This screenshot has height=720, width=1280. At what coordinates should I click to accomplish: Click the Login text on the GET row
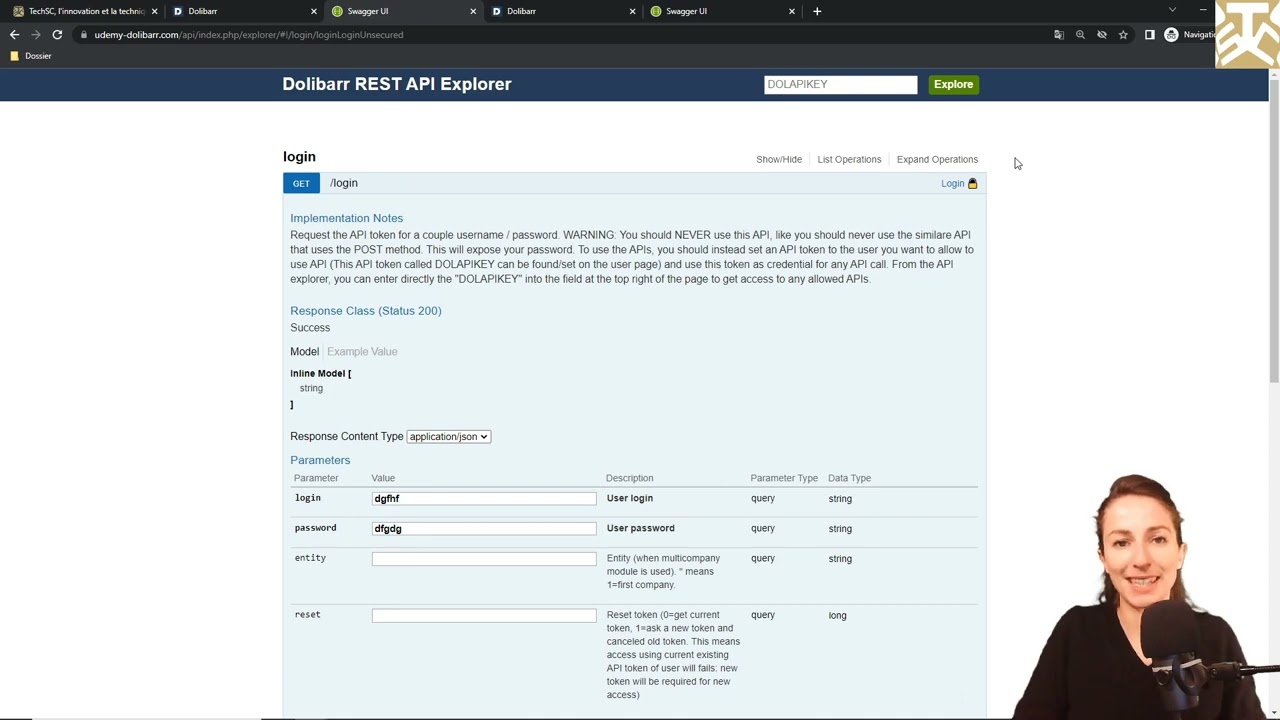pyautogui.click(x=952, y=183)
